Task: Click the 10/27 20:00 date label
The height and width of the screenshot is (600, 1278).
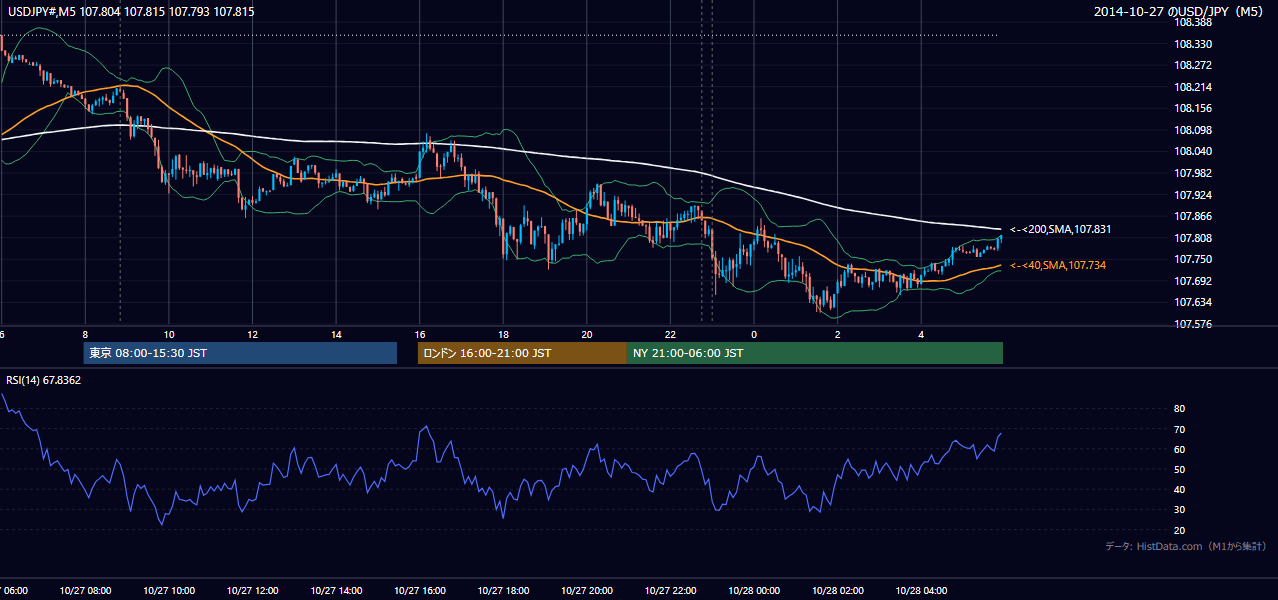Action: tap(587, 591)
